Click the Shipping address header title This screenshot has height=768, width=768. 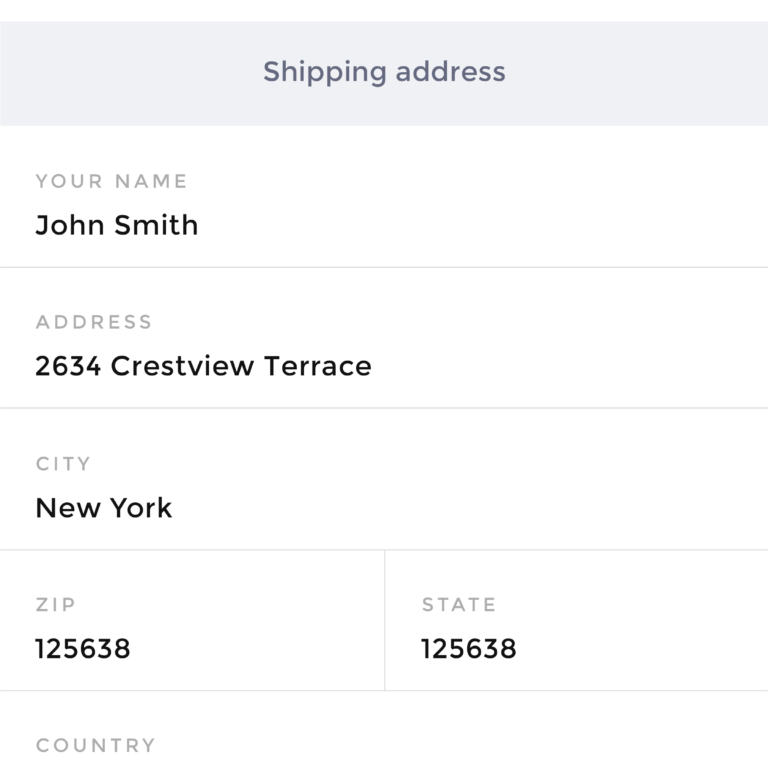click(x=384, y=72)
